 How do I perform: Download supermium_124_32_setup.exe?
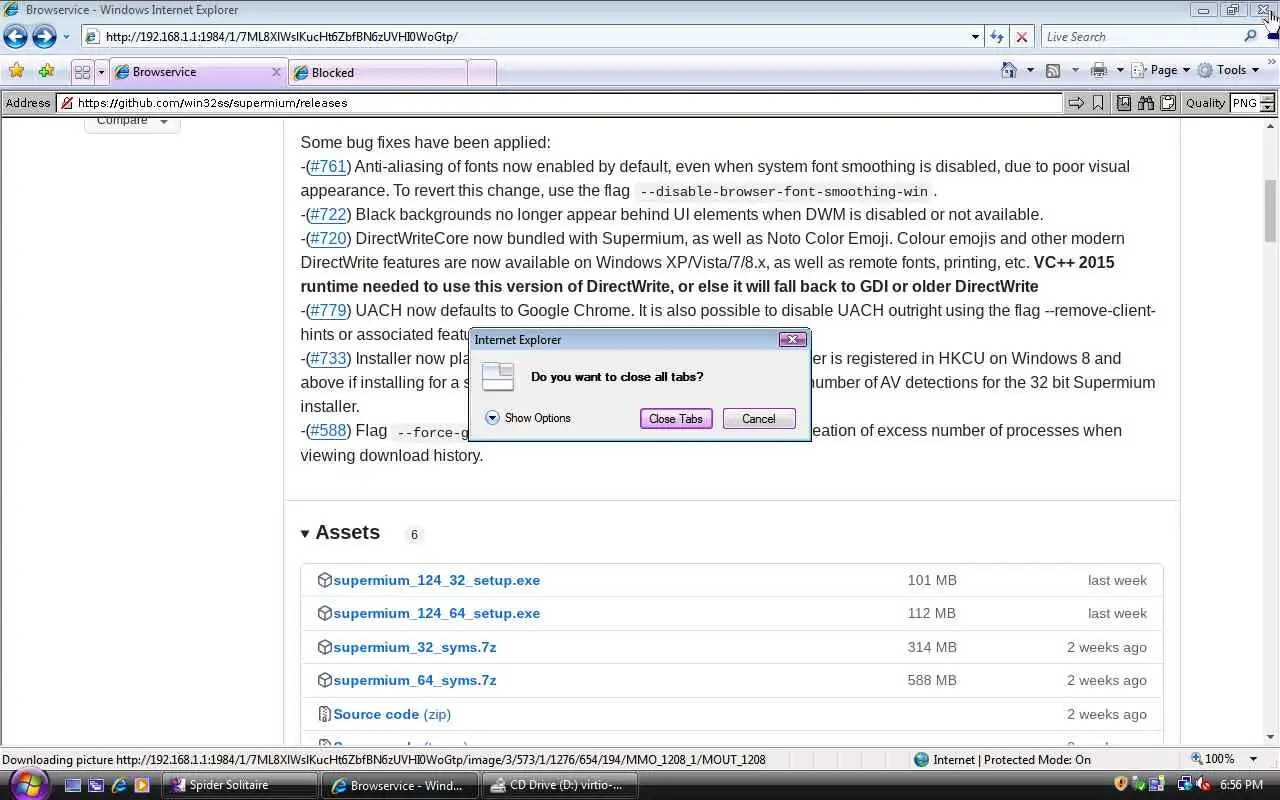(x=436, y=580)
